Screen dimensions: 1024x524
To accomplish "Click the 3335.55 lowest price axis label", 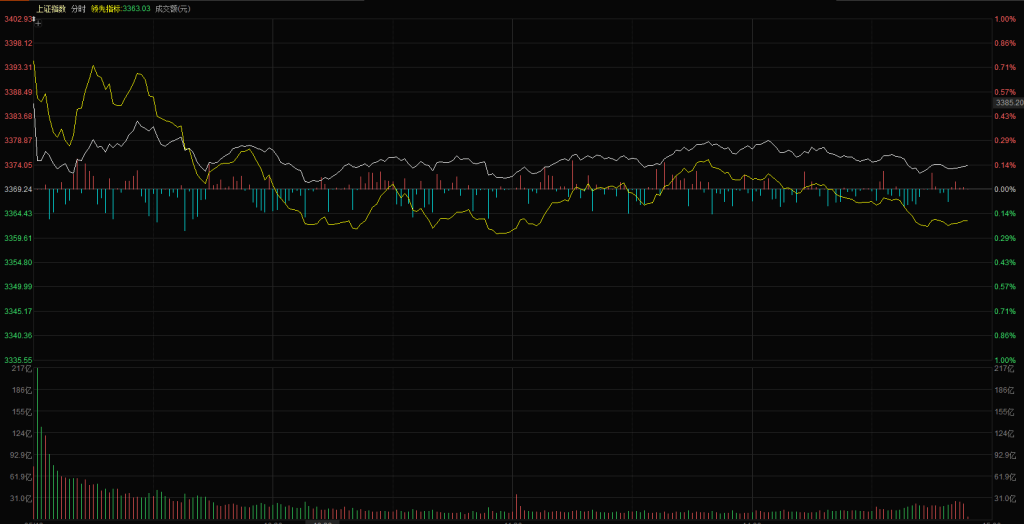I will [x=19, y=360].
